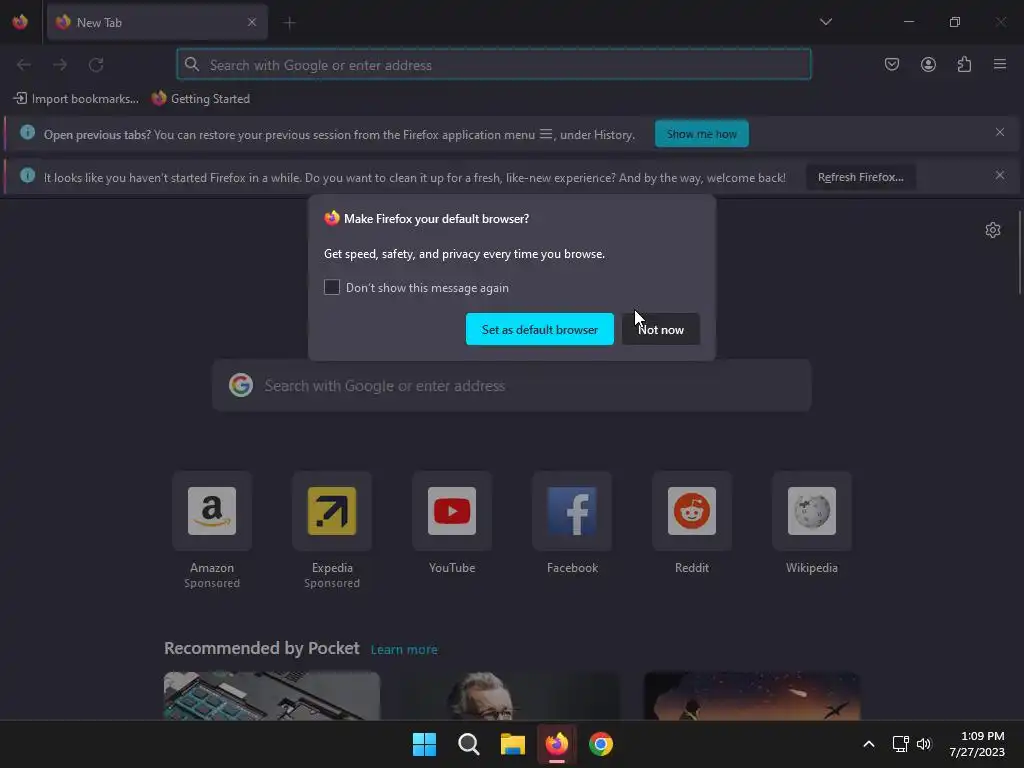
Task: Open new tab personalize gear icon
Action: point(993,230)
